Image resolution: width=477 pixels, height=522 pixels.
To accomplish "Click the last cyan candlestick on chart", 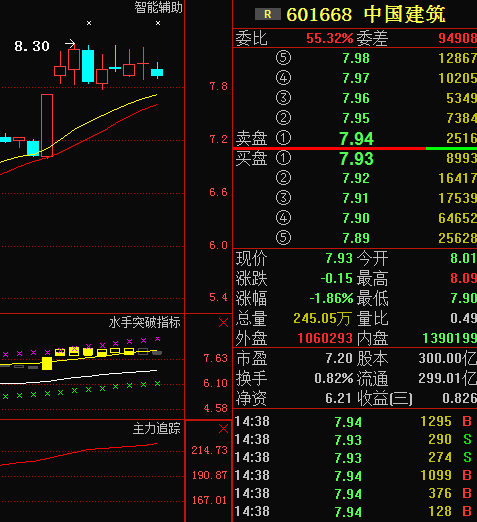I will tap(157, 72).
